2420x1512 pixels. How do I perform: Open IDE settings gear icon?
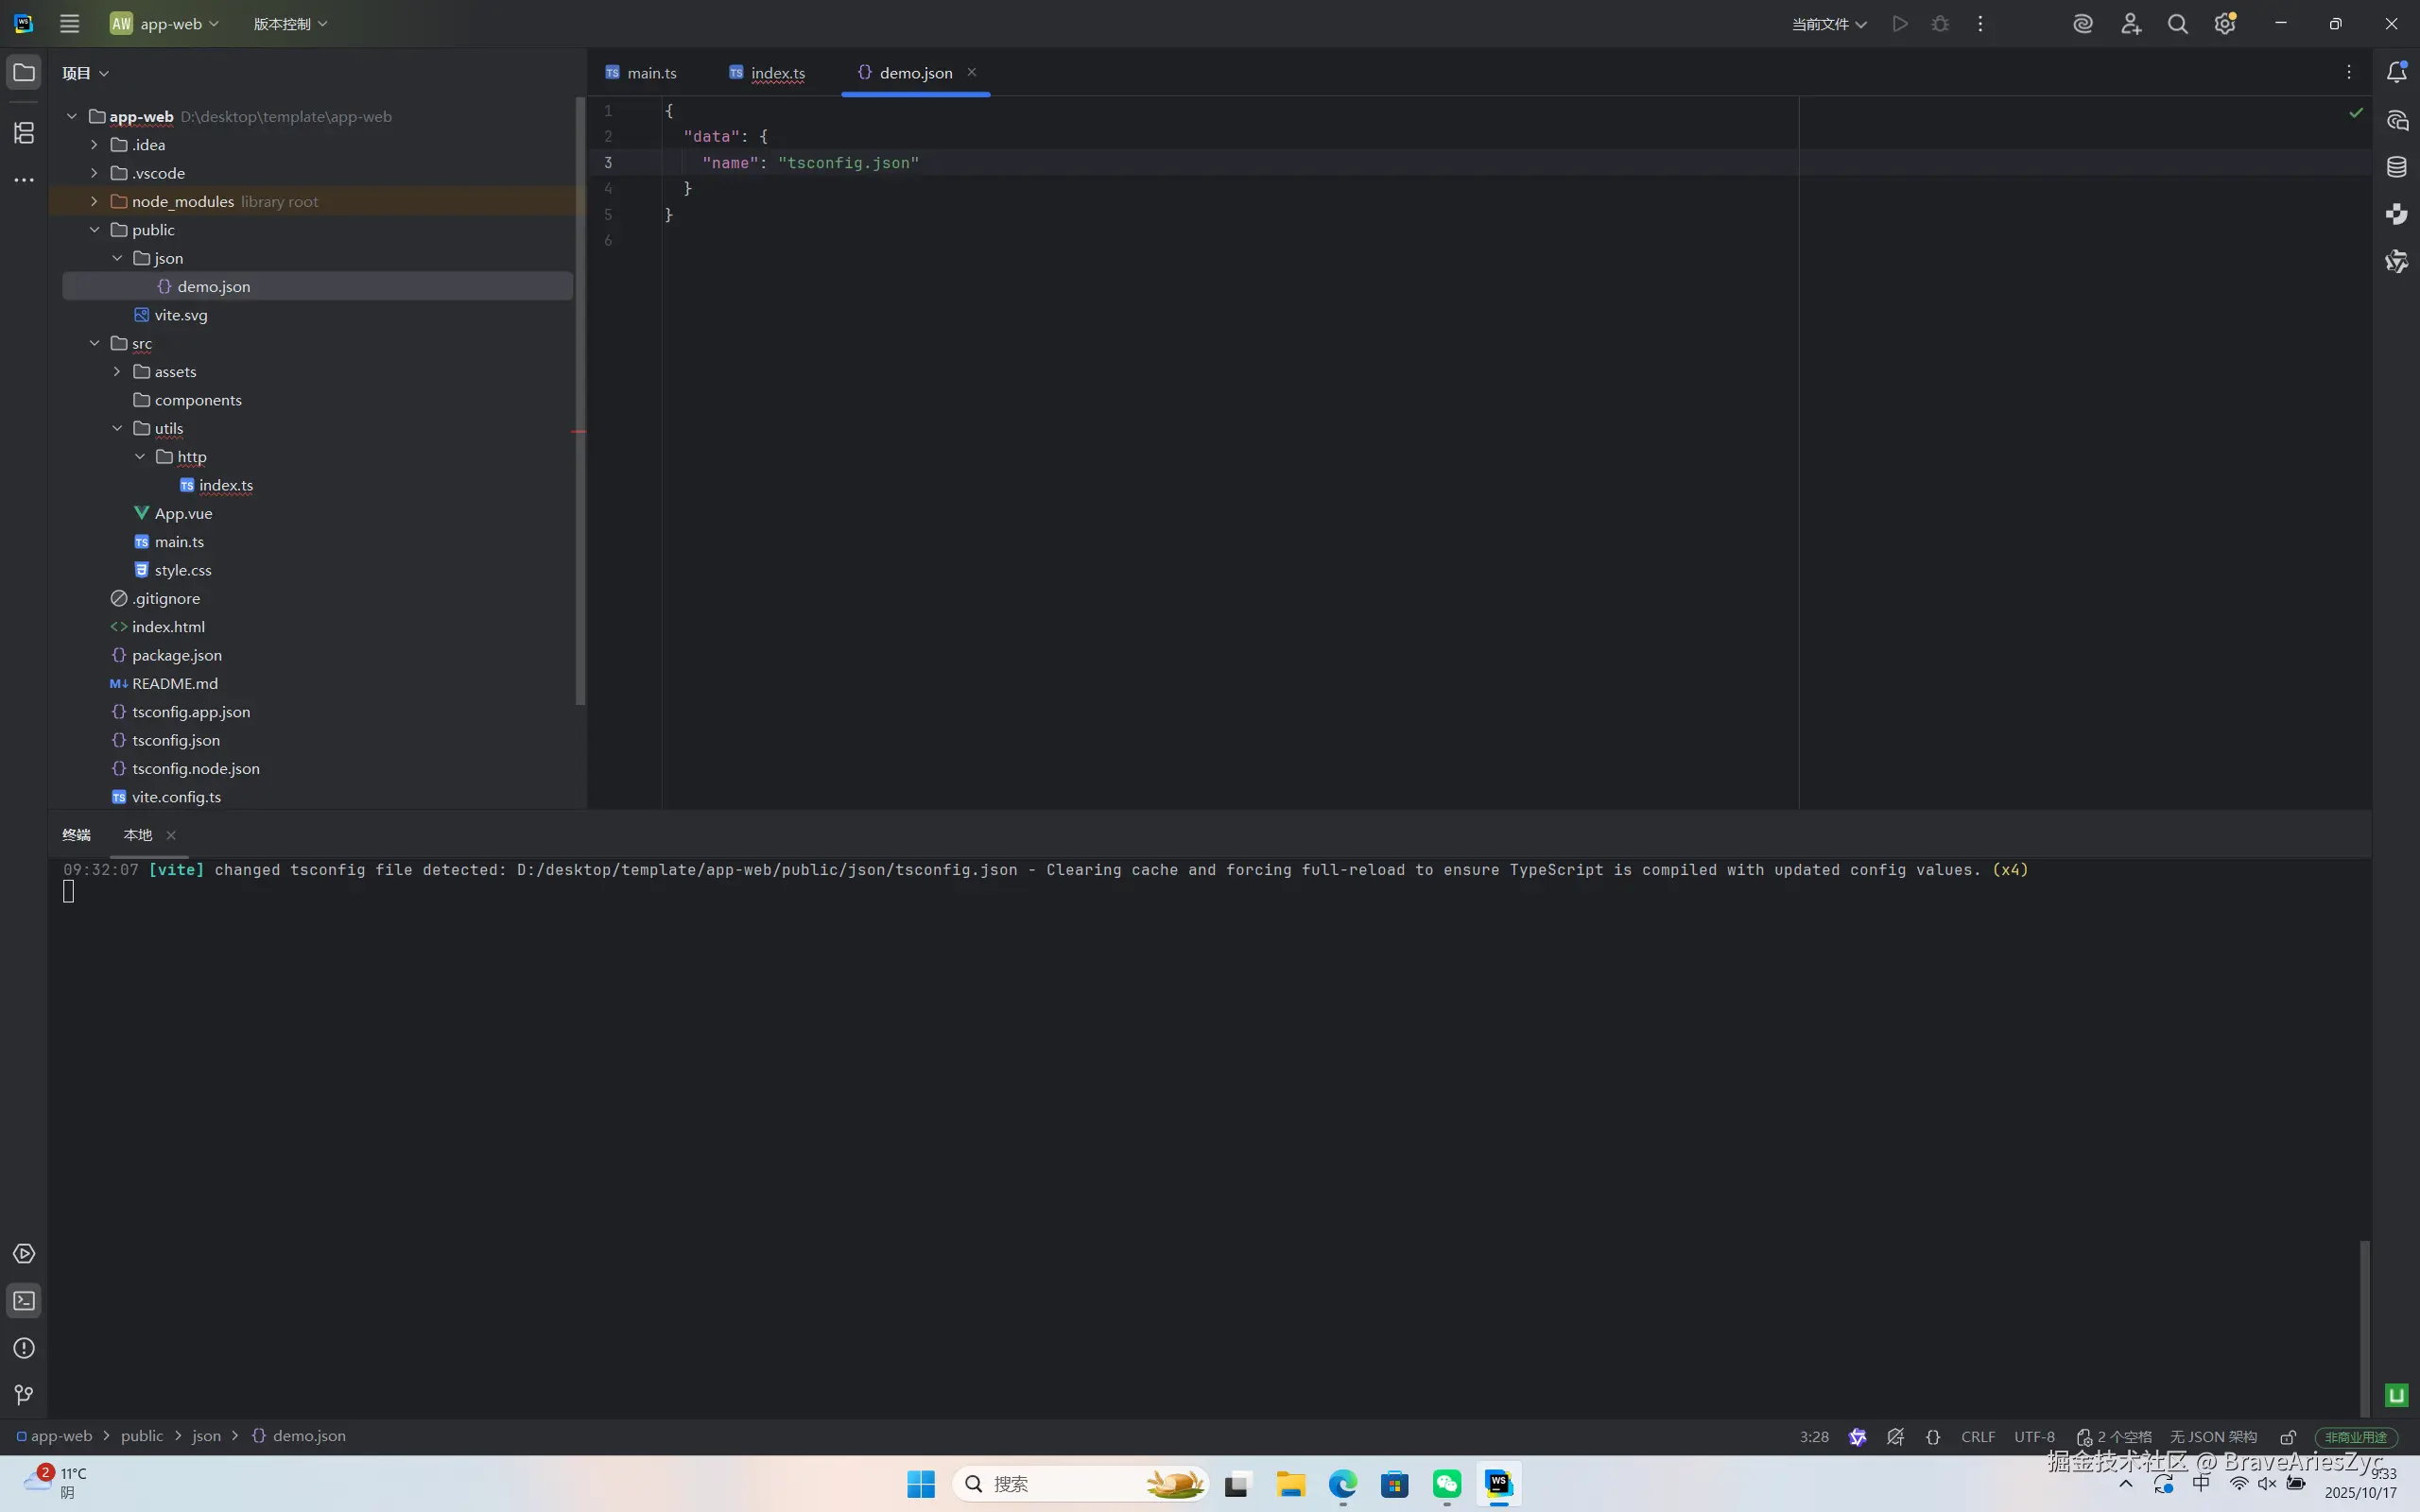(x=2224, y=24)
